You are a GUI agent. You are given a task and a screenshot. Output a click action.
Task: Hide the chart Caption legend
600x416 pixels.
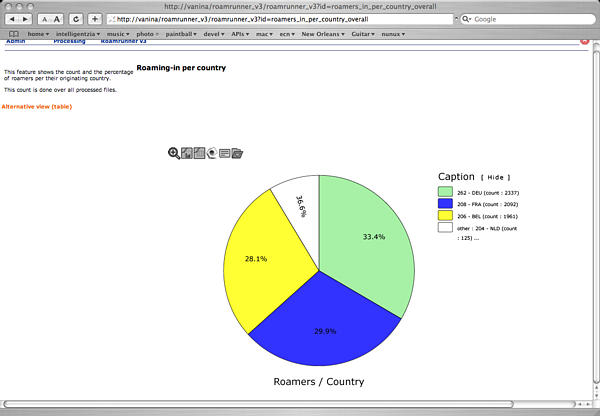[497, 177]
